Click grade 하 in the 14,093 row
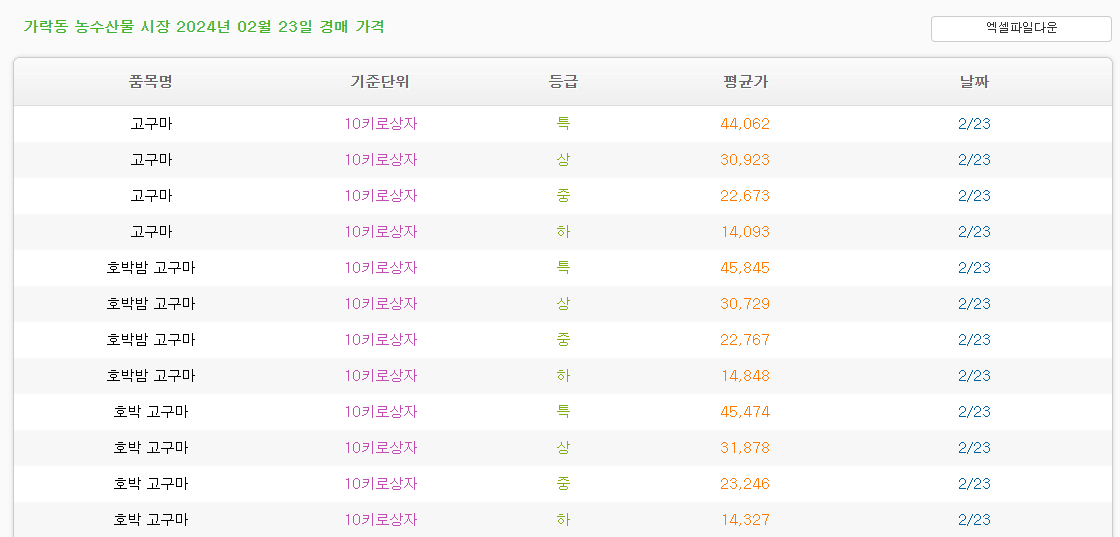This screenshot has width=1120, height=537. click(563, 232)
